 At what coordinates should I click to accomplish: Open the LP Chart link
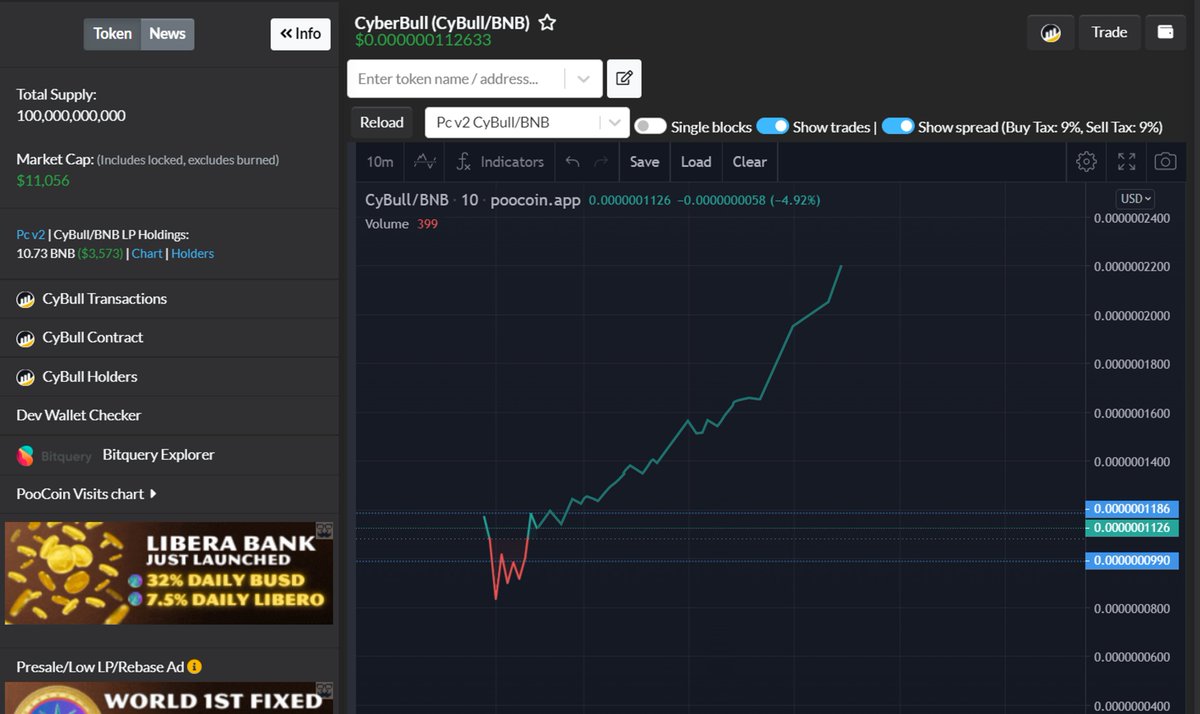coord(147,254)
